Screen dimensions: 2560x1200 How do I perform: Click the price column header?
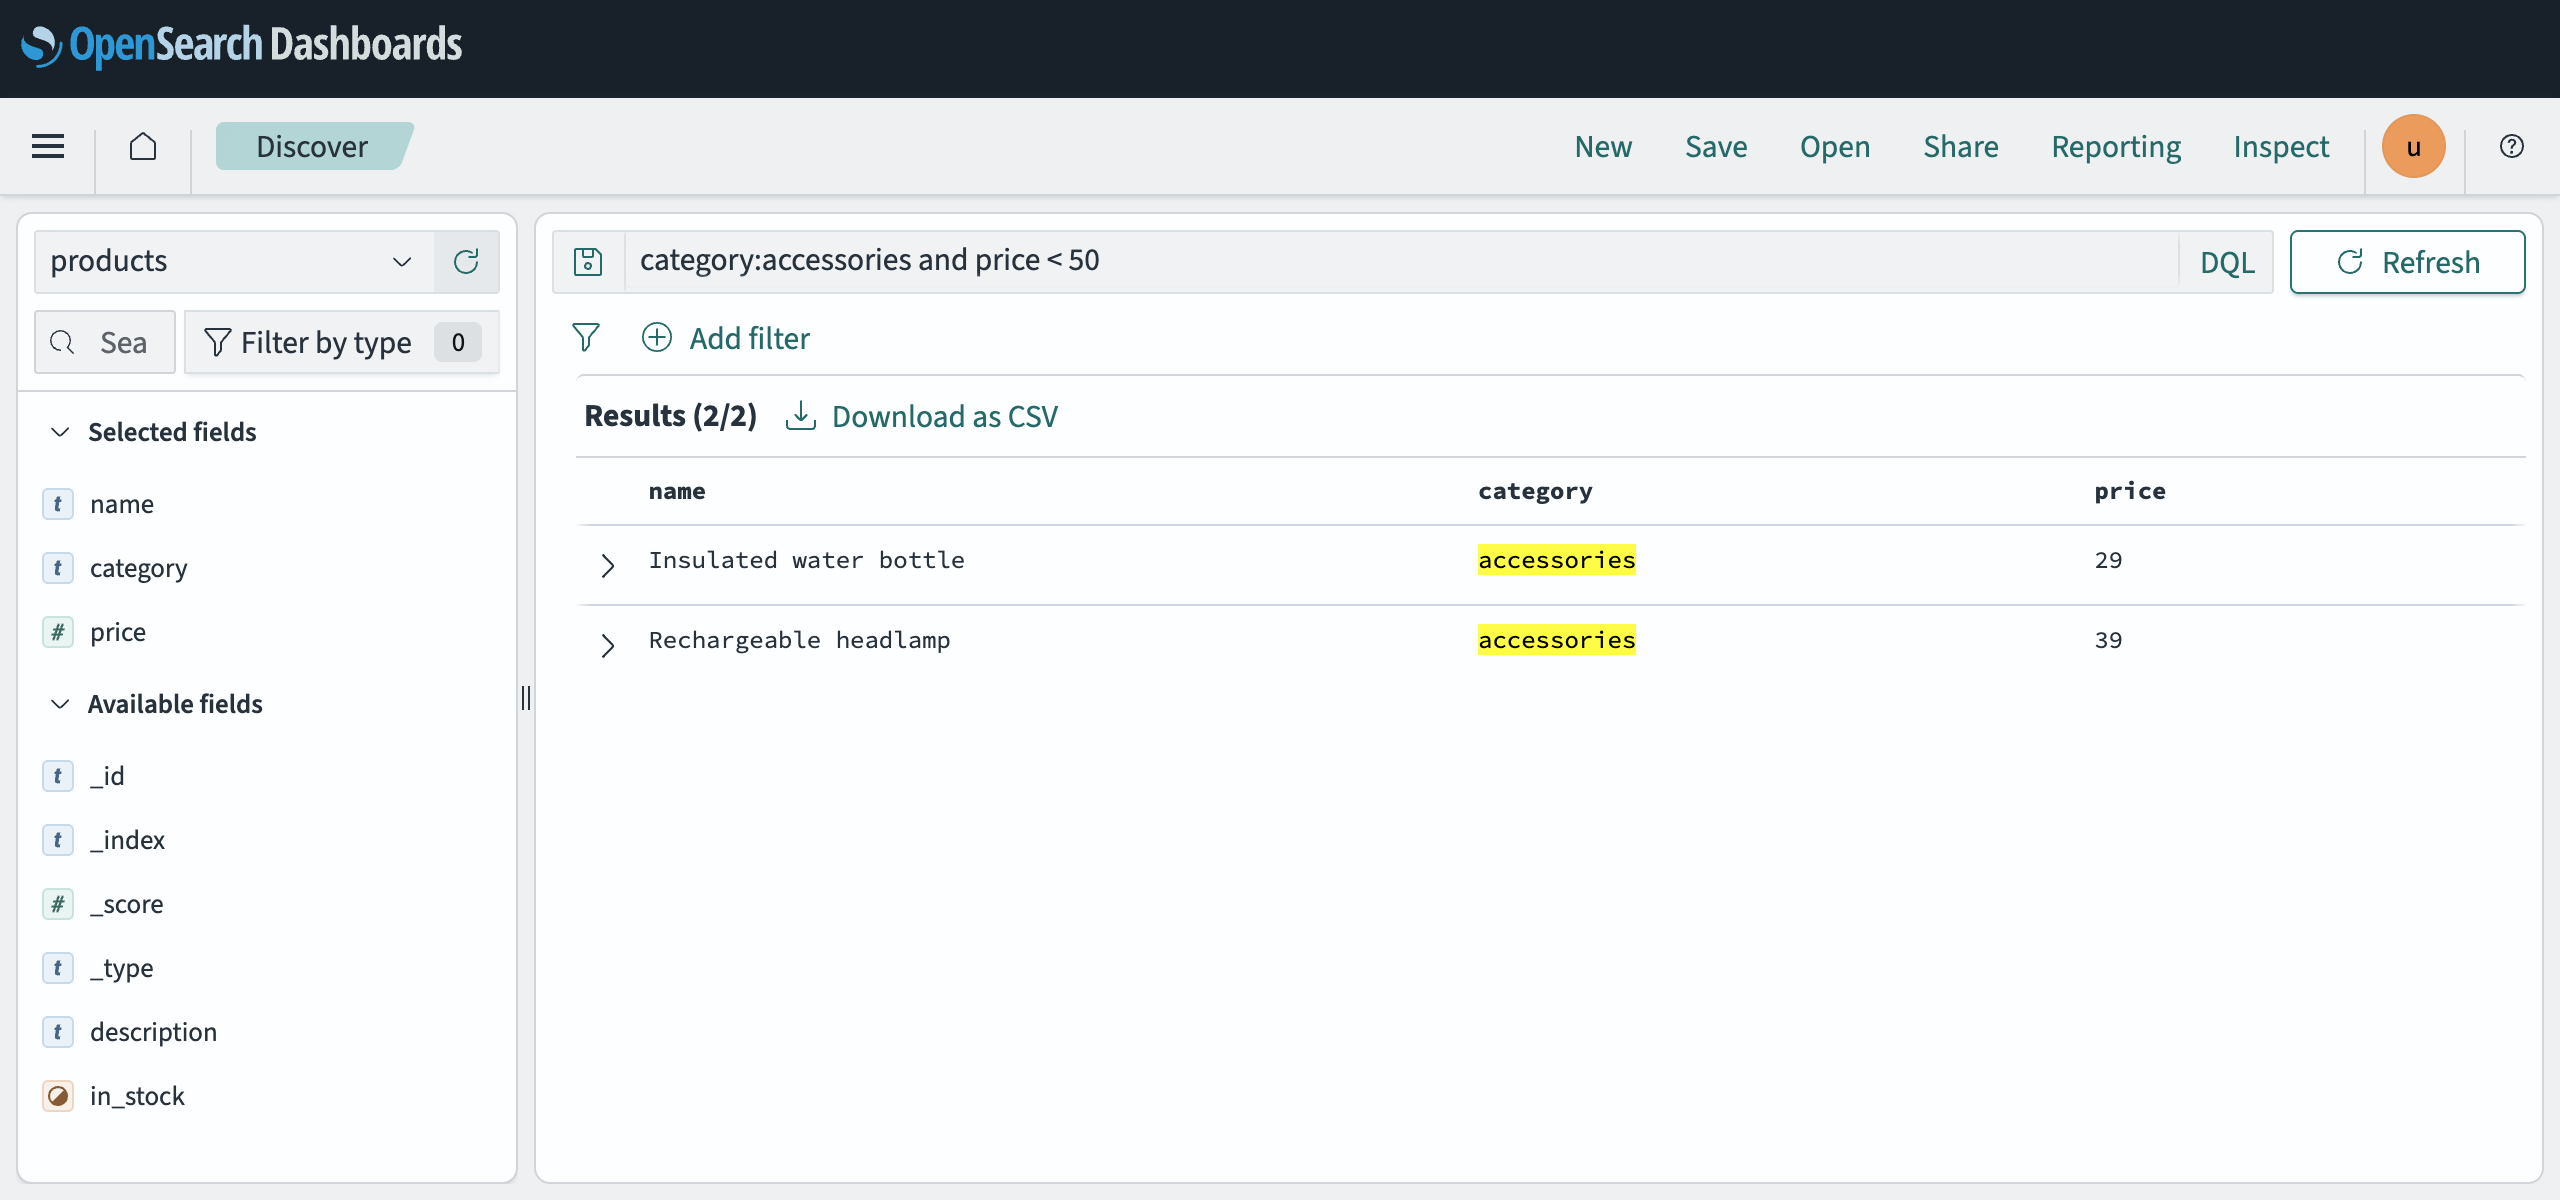(x=2130, y=491)
